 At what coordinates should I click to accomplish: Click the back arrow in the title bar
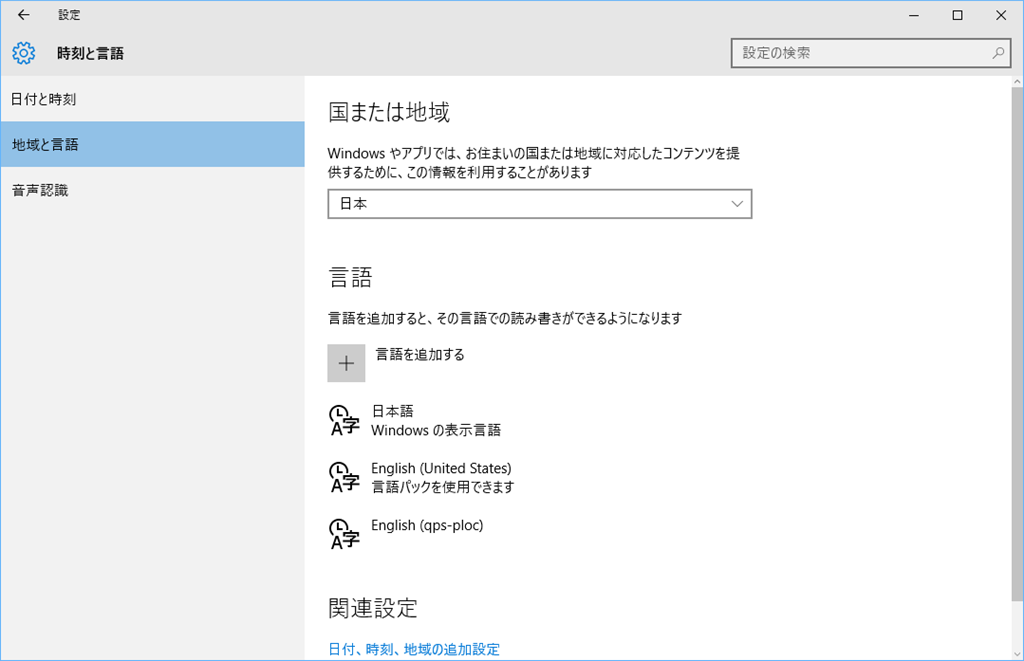(x=23, y=15)
